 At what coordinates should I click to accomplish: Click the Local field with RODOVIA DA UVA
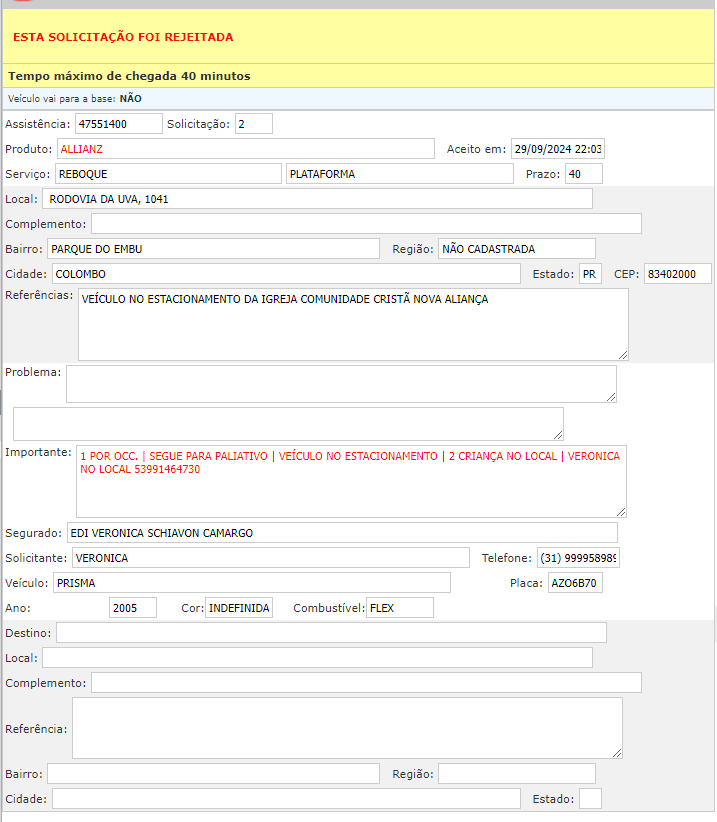(317, 199)
